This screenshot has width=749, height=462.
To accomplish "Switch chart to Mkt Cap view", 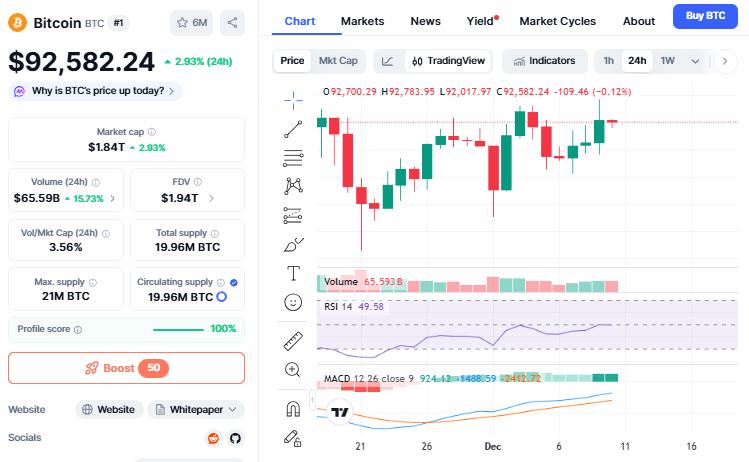I will point(338,61).
